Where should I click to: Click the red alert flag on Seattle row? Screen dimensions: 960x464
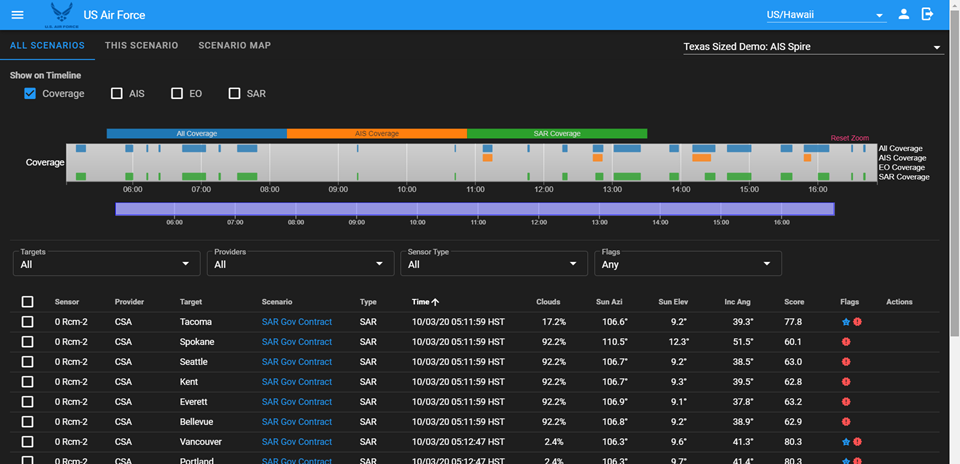click(x=846, y=362)
